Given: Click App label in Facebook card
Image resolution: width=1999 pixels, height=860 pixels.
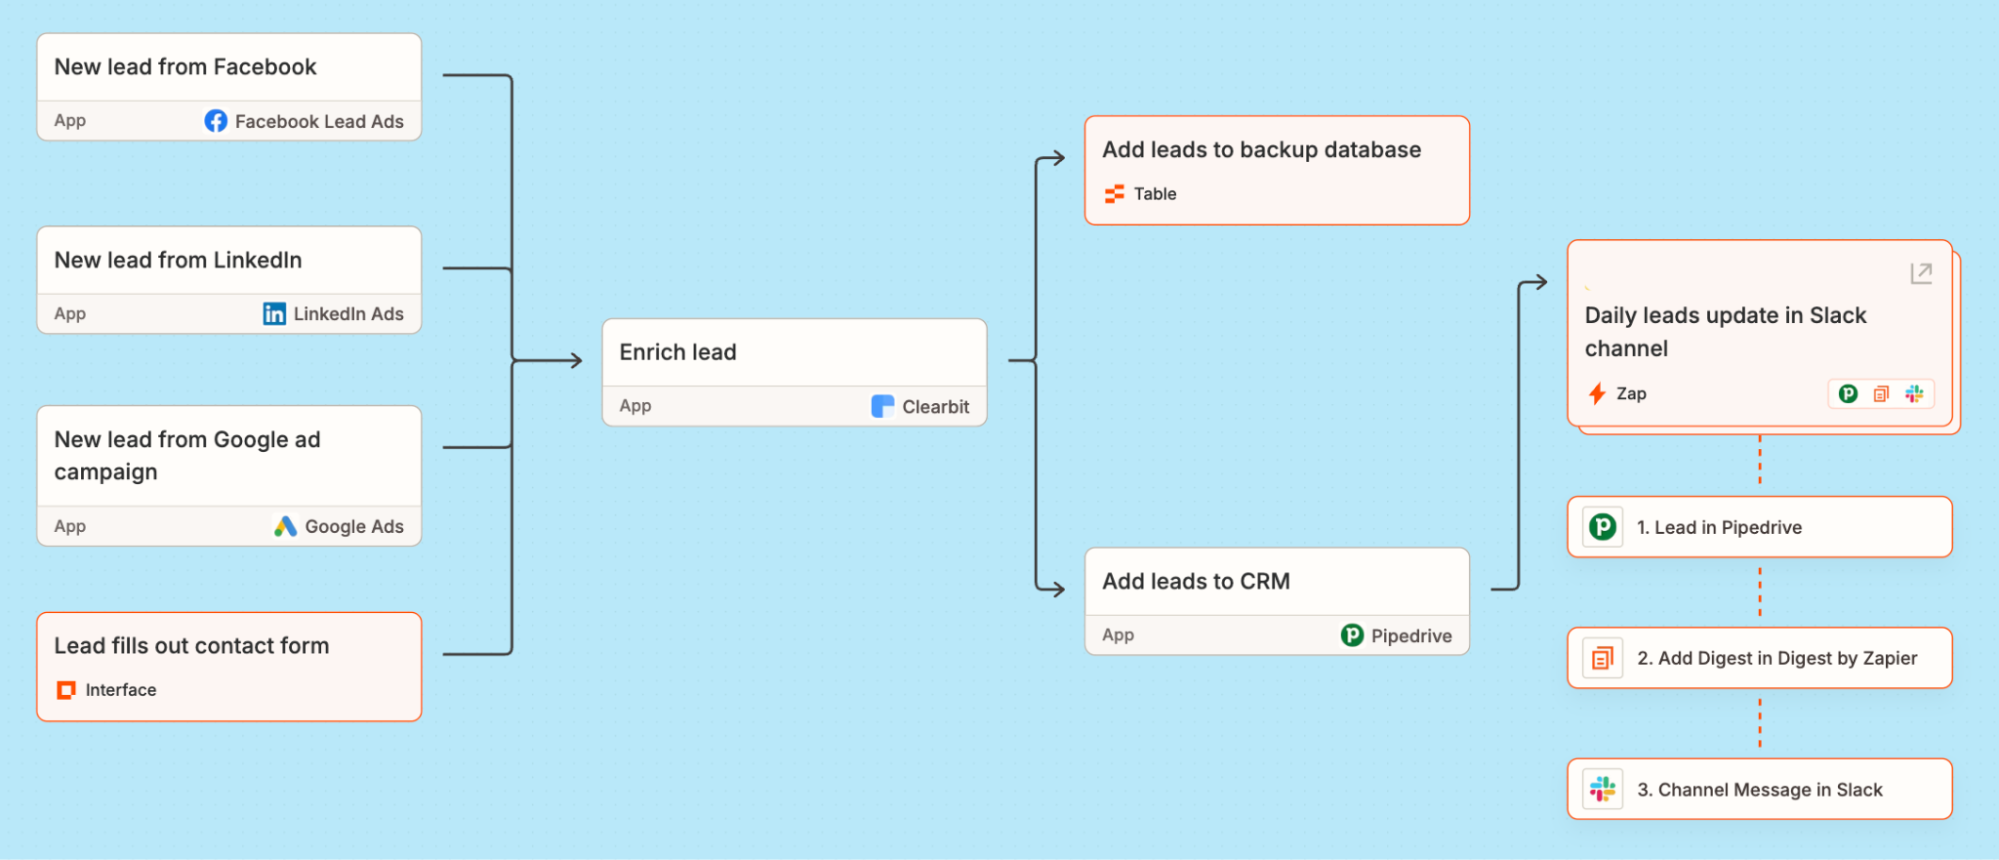Looking at the screenshot, I should coord(70,121).
